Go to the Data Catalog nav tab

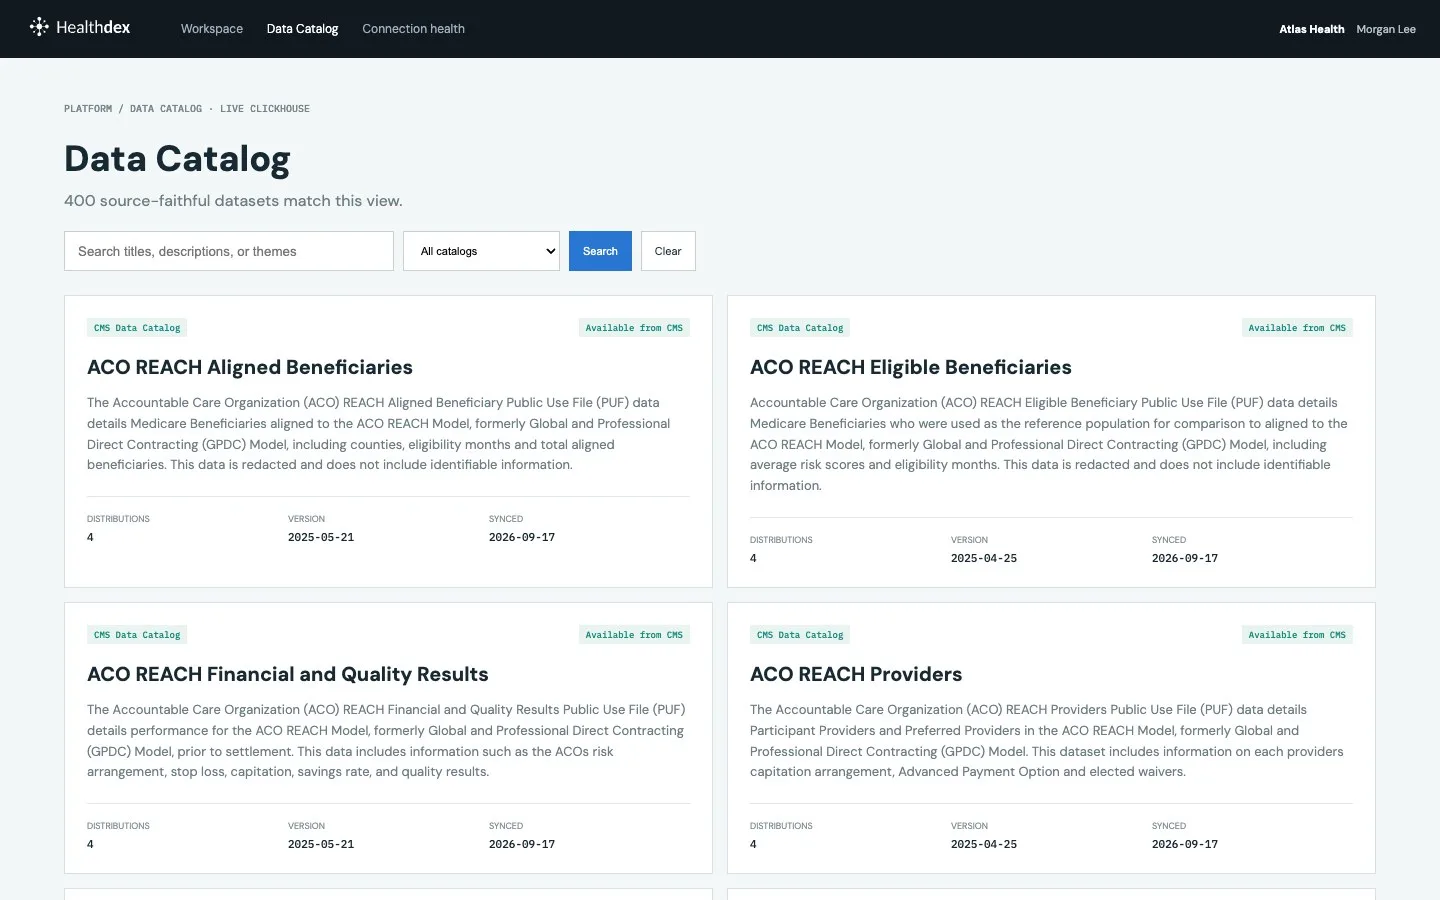click(x=302, y=29)
